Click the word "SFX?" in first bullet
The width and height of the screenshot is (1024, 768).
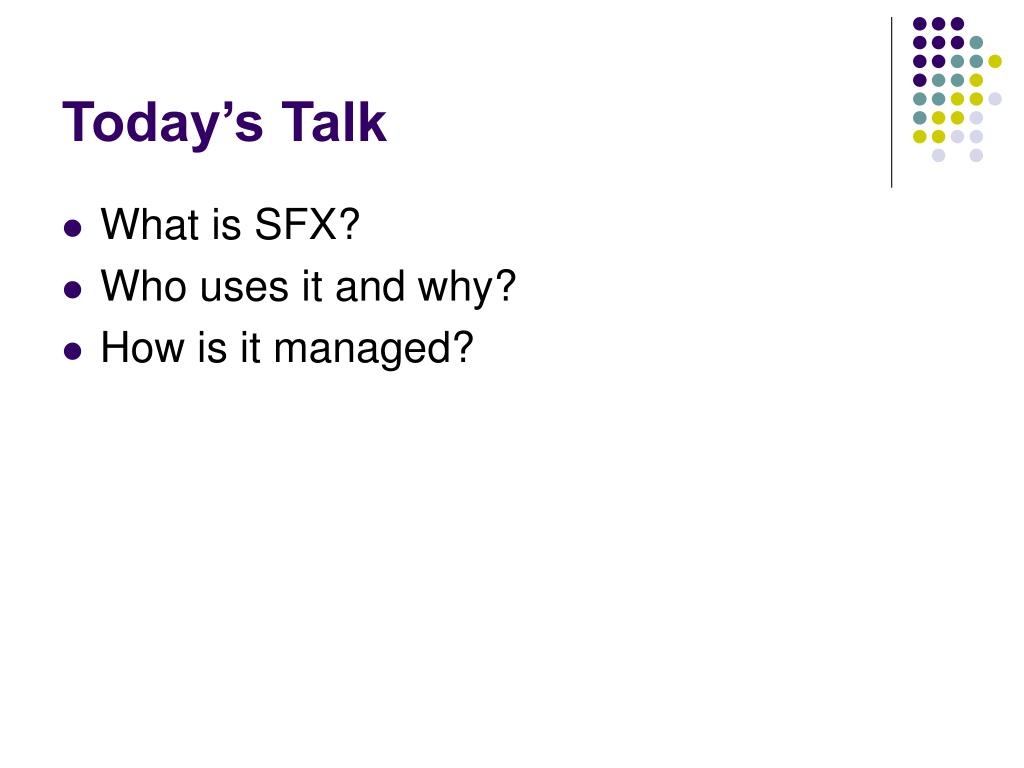click(307, 225)
